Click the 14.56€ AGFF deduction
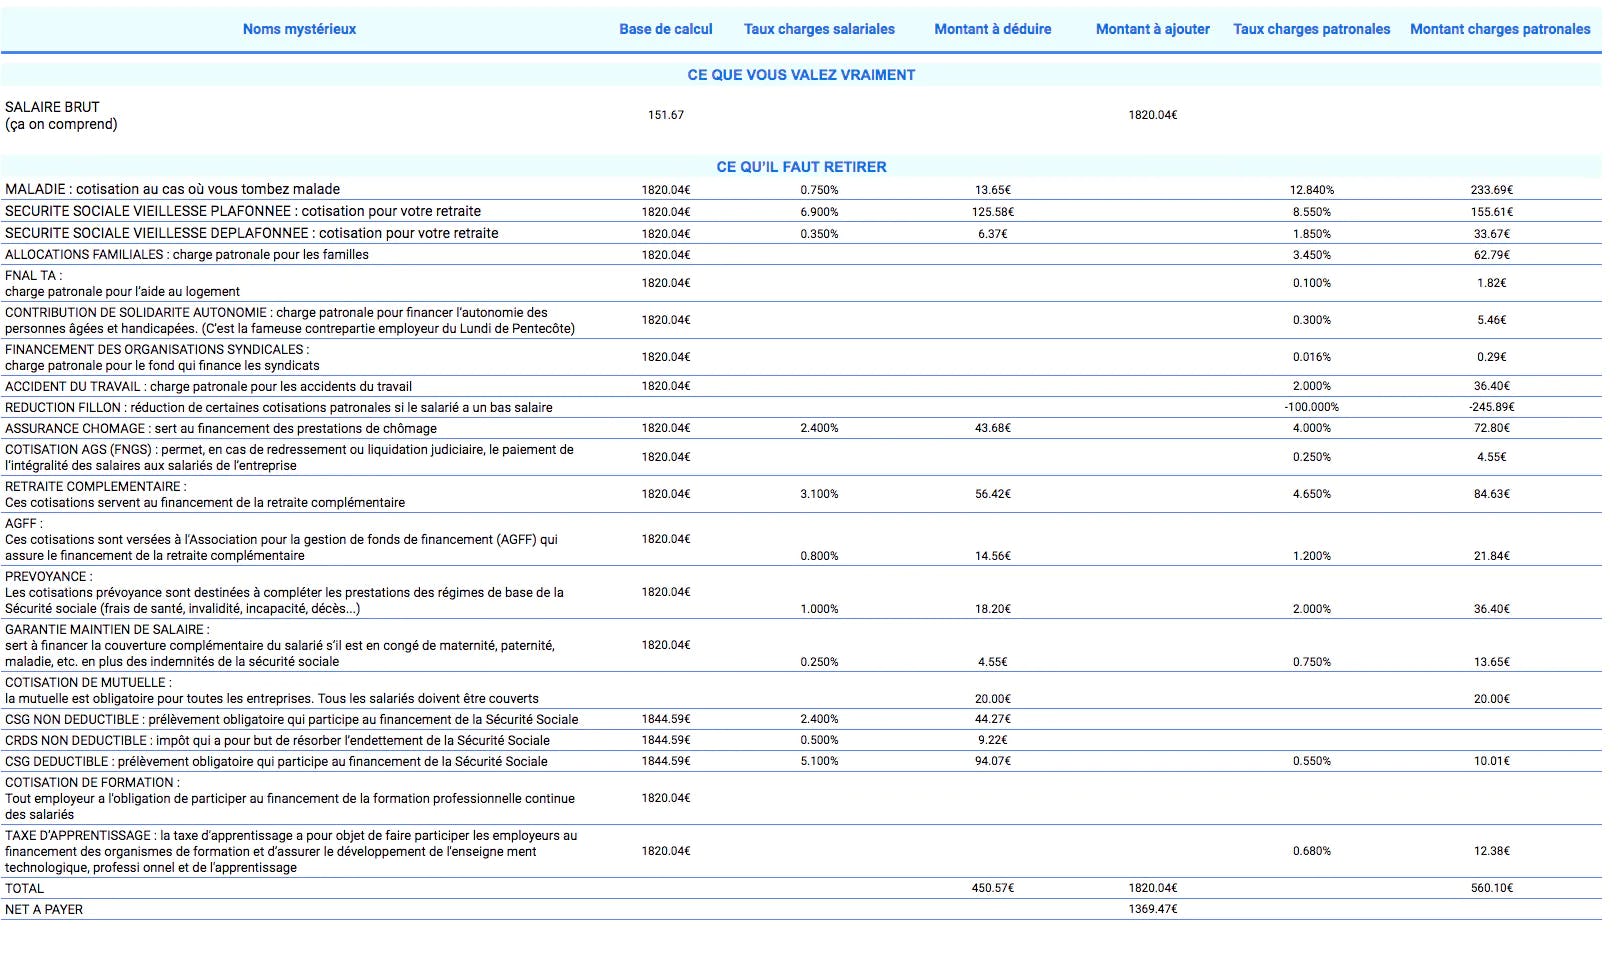The width and height of the screenshot is (1618, 966). [x=993, y=556]
